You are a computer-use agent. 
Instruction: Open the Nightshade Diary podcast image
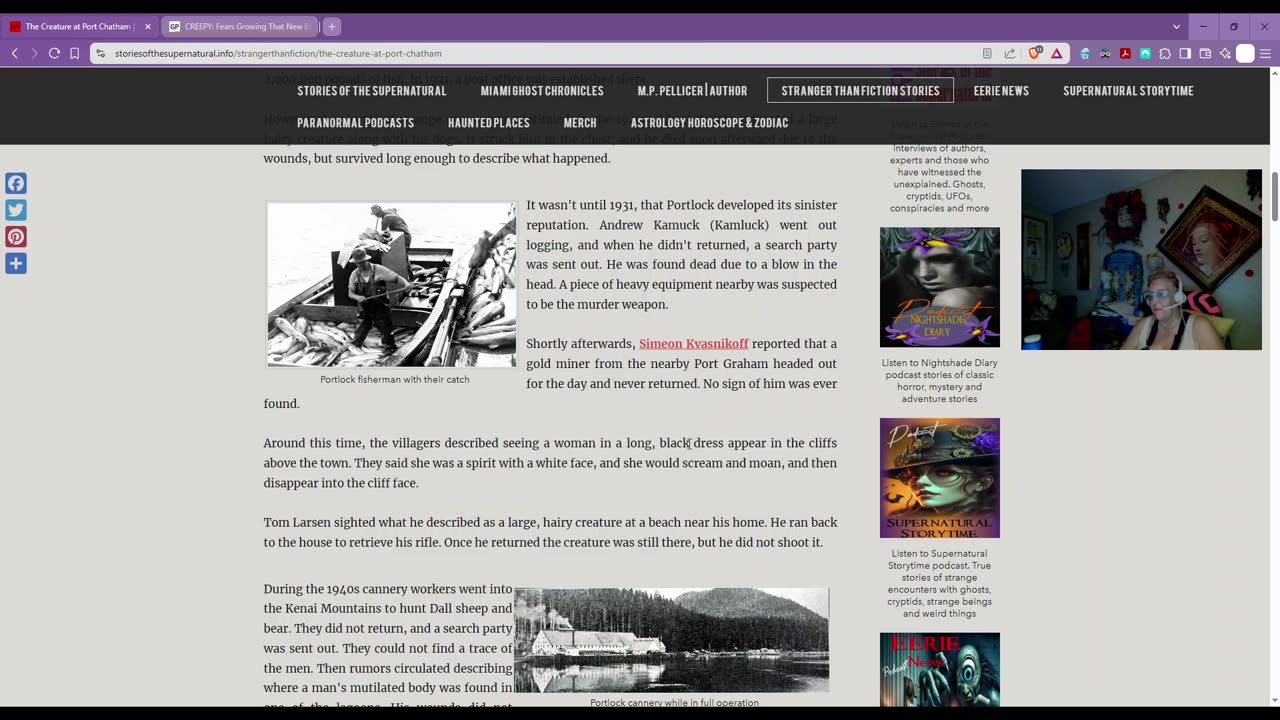(x=939, y=287)
